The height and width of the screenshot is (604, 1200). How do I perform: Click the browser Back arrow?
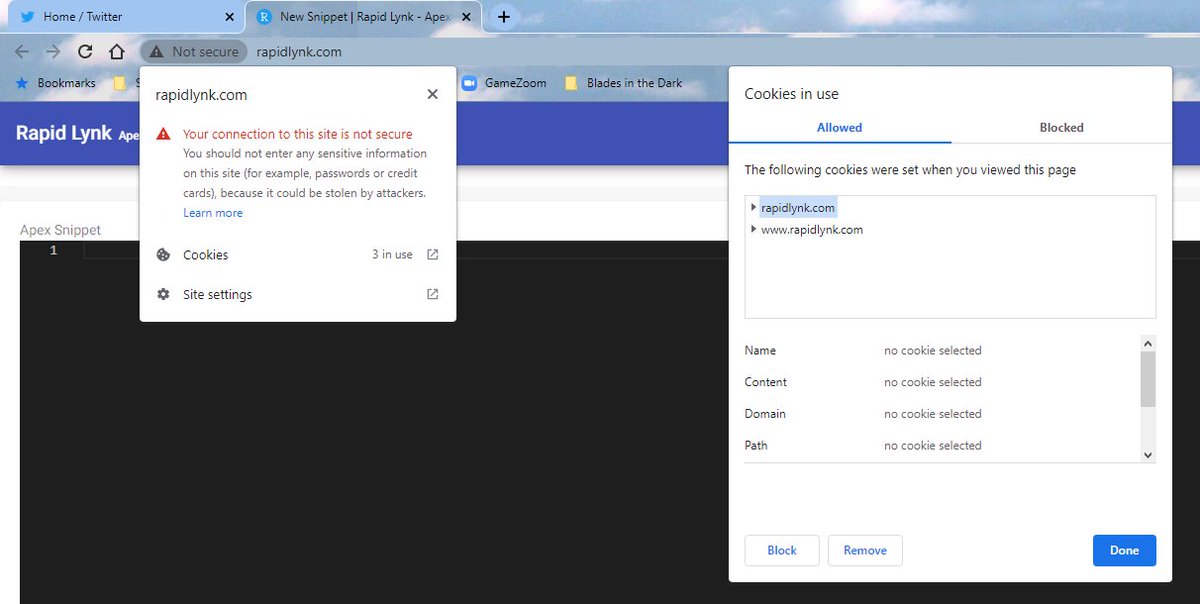[22, 52]
